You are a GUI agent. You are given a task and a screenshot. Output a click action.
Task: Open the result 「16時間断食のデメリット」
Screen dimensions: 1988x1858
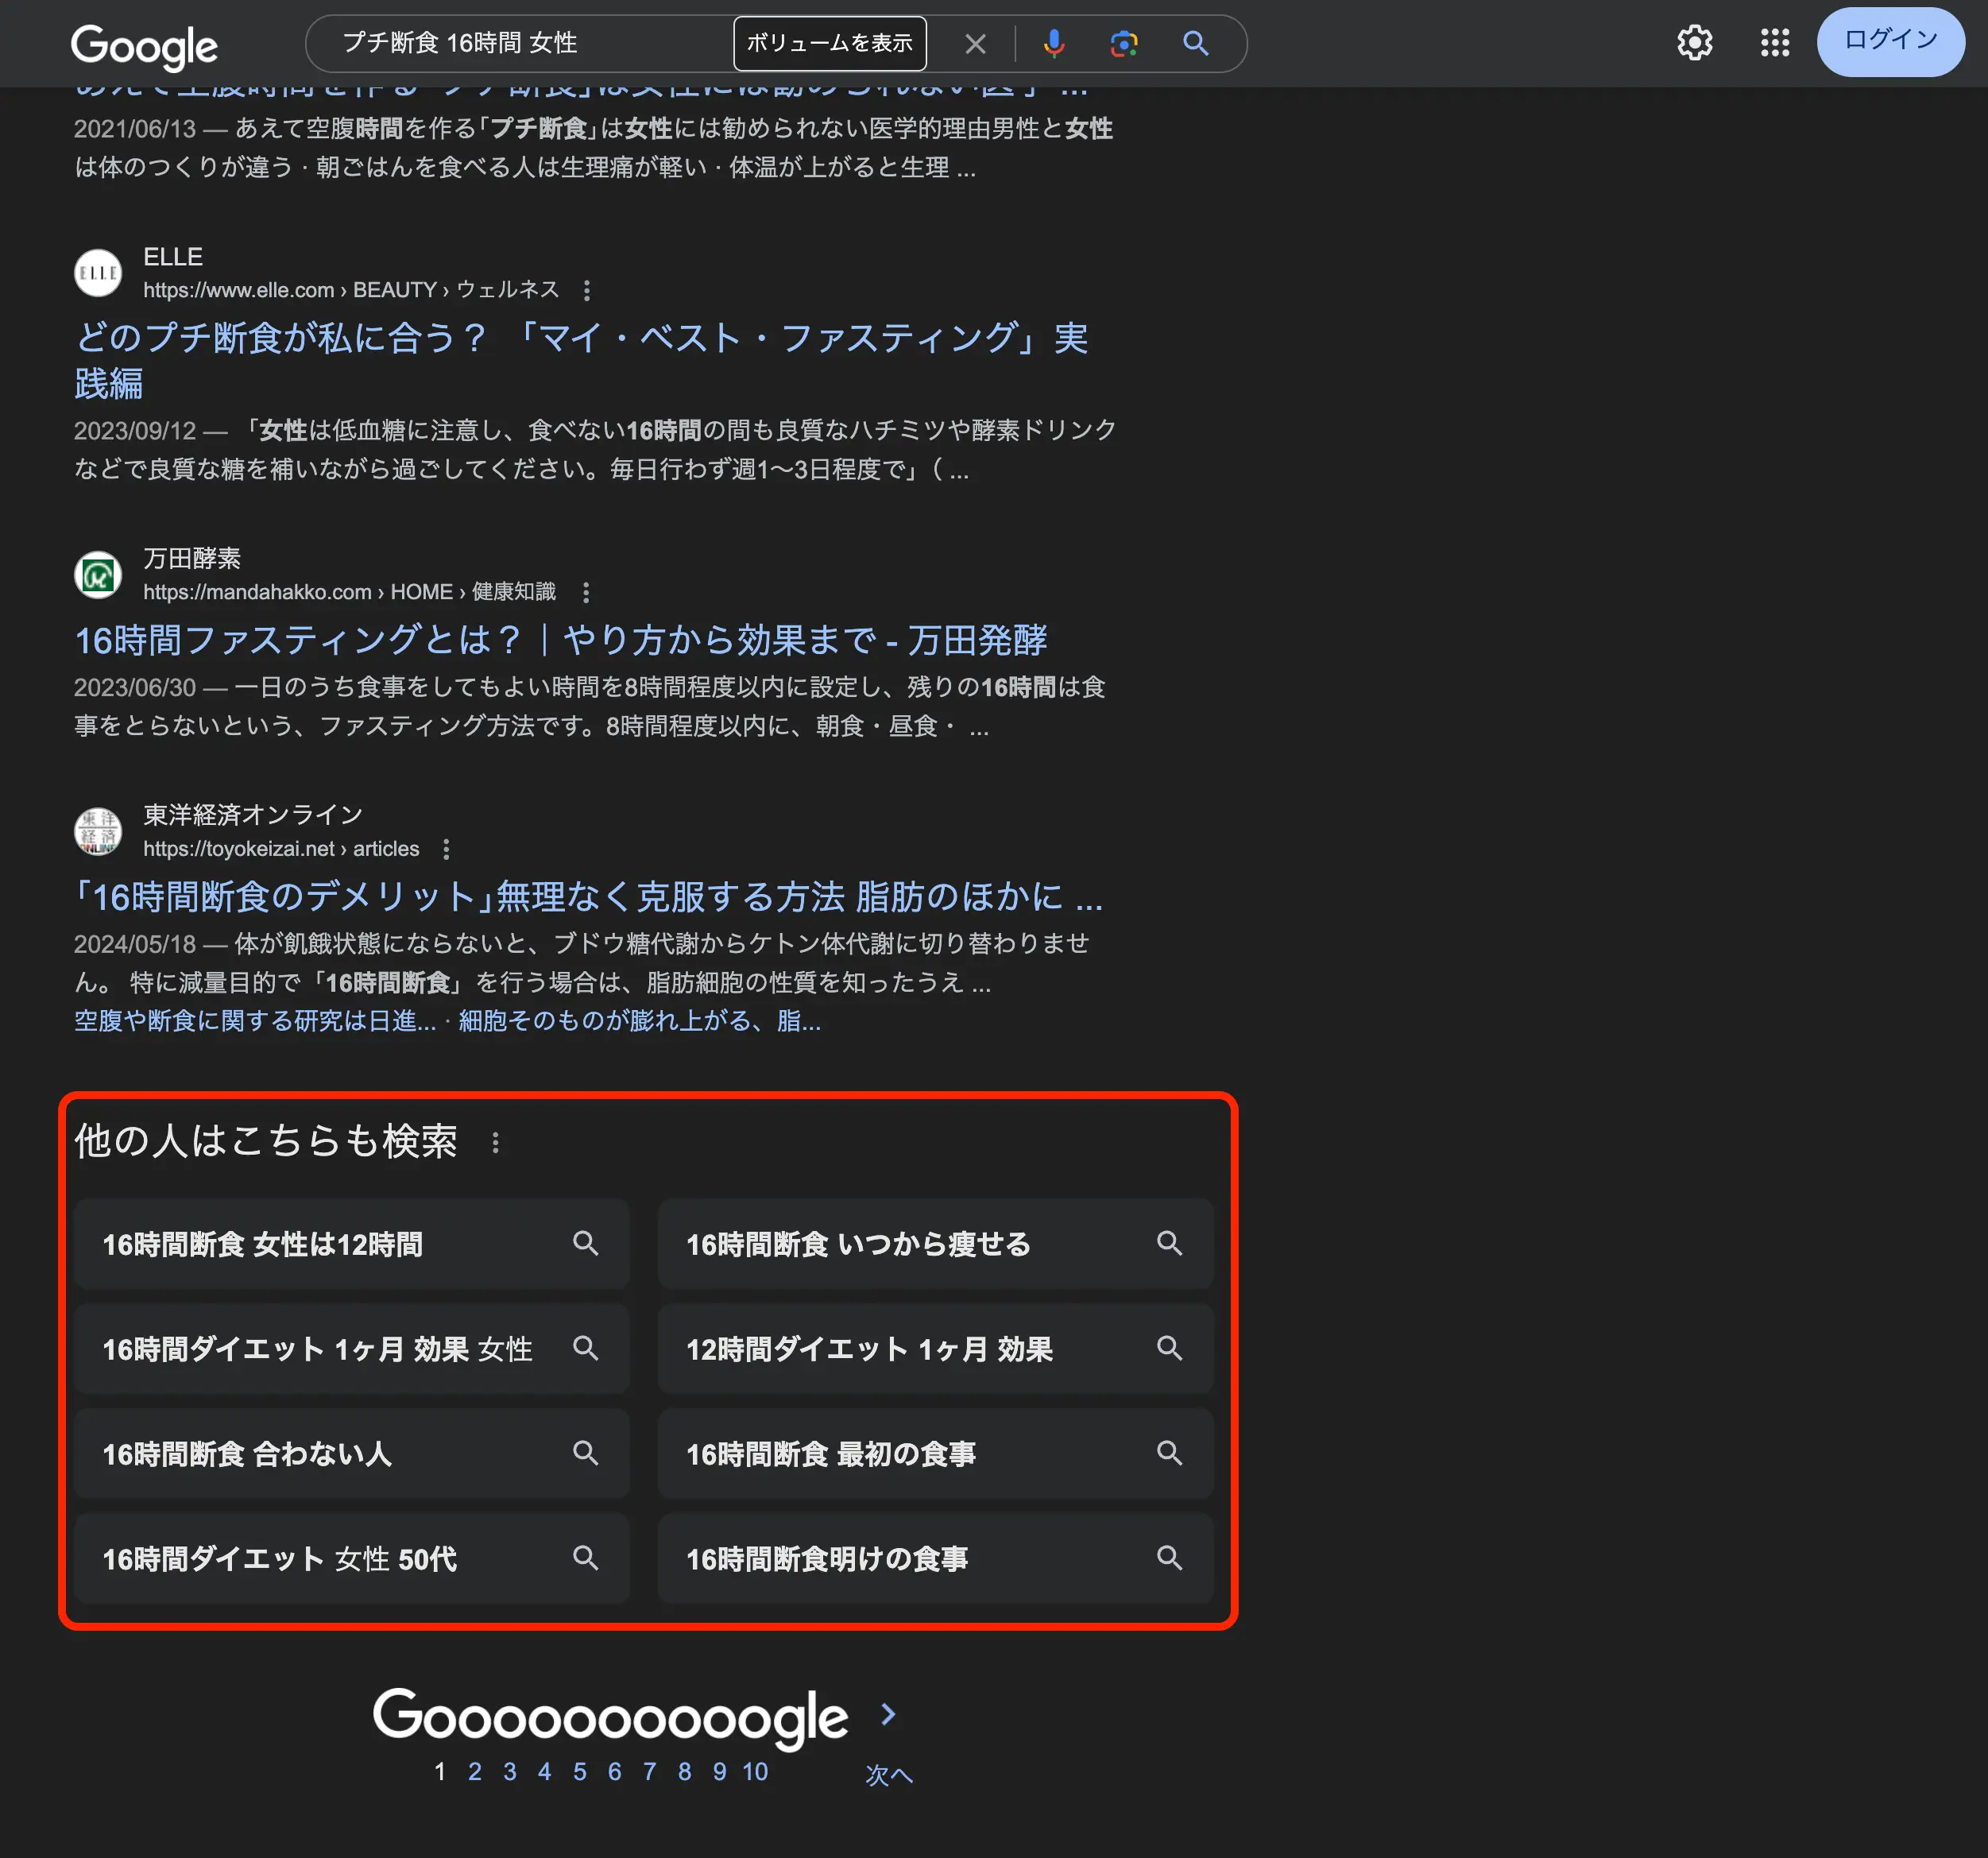click(588, 898)
